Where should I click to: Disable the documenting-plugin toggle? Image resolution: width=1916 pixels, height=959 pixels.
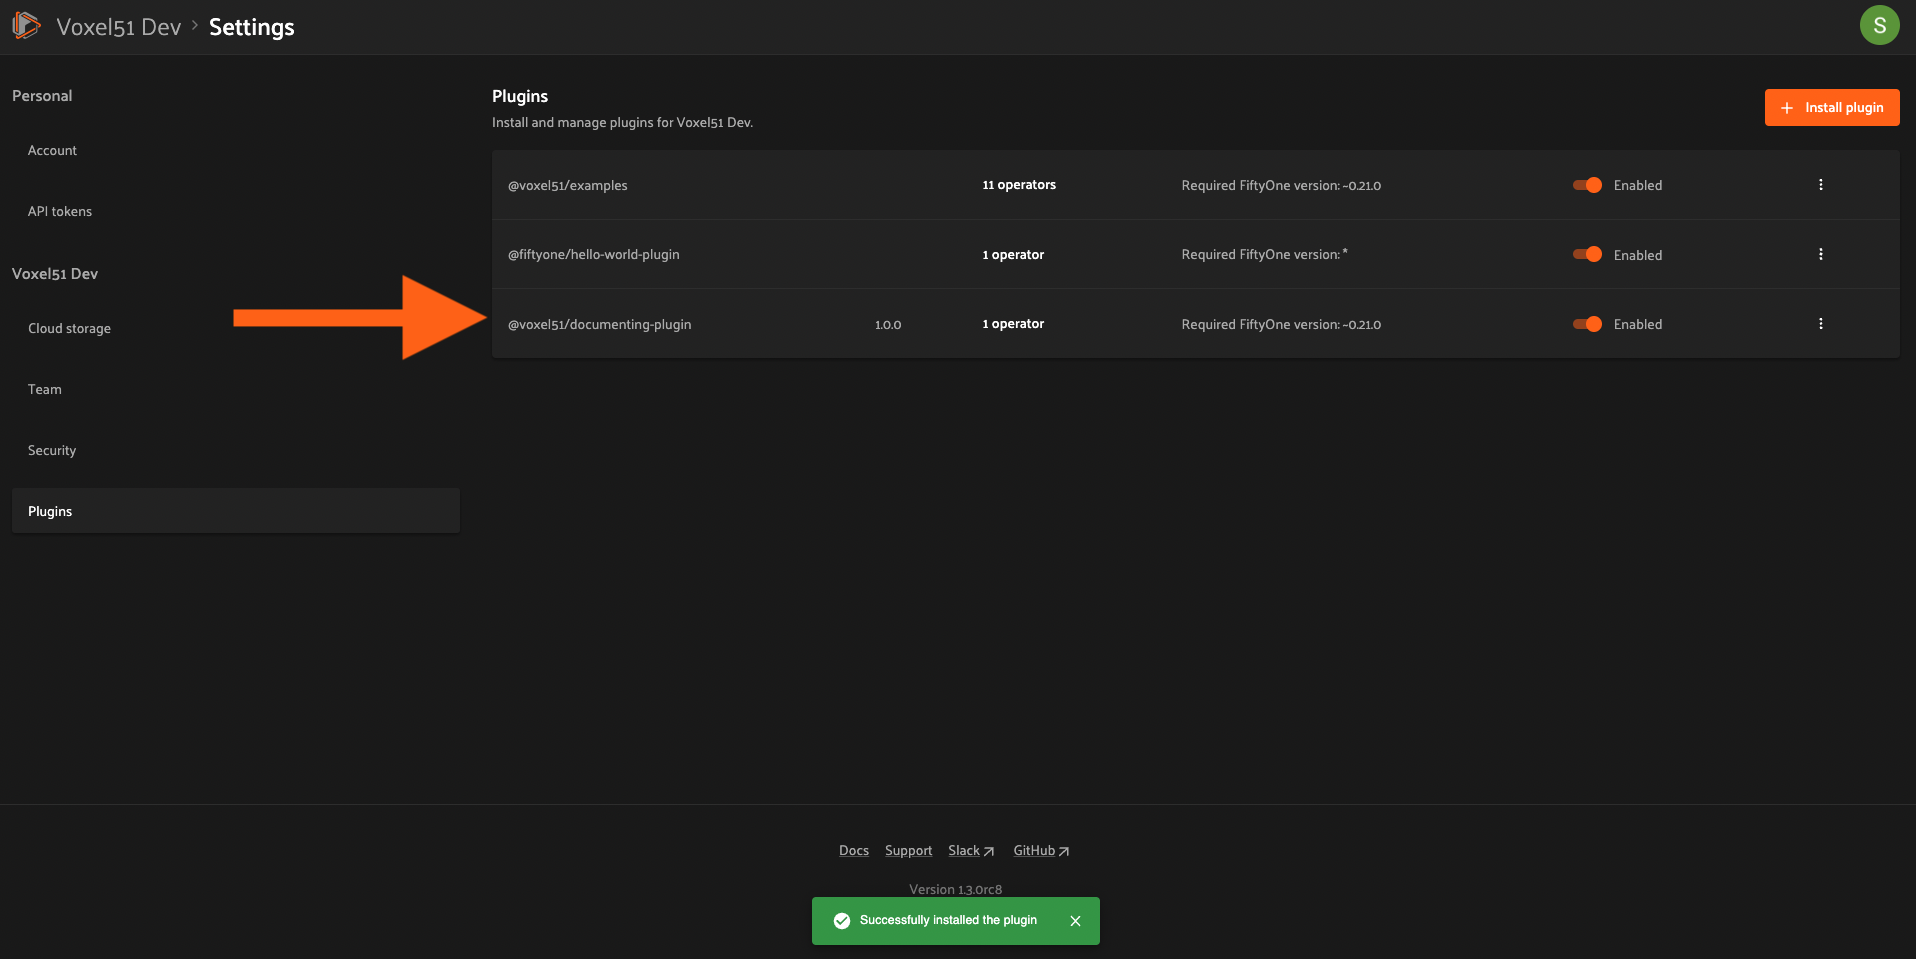[1587, 324]
